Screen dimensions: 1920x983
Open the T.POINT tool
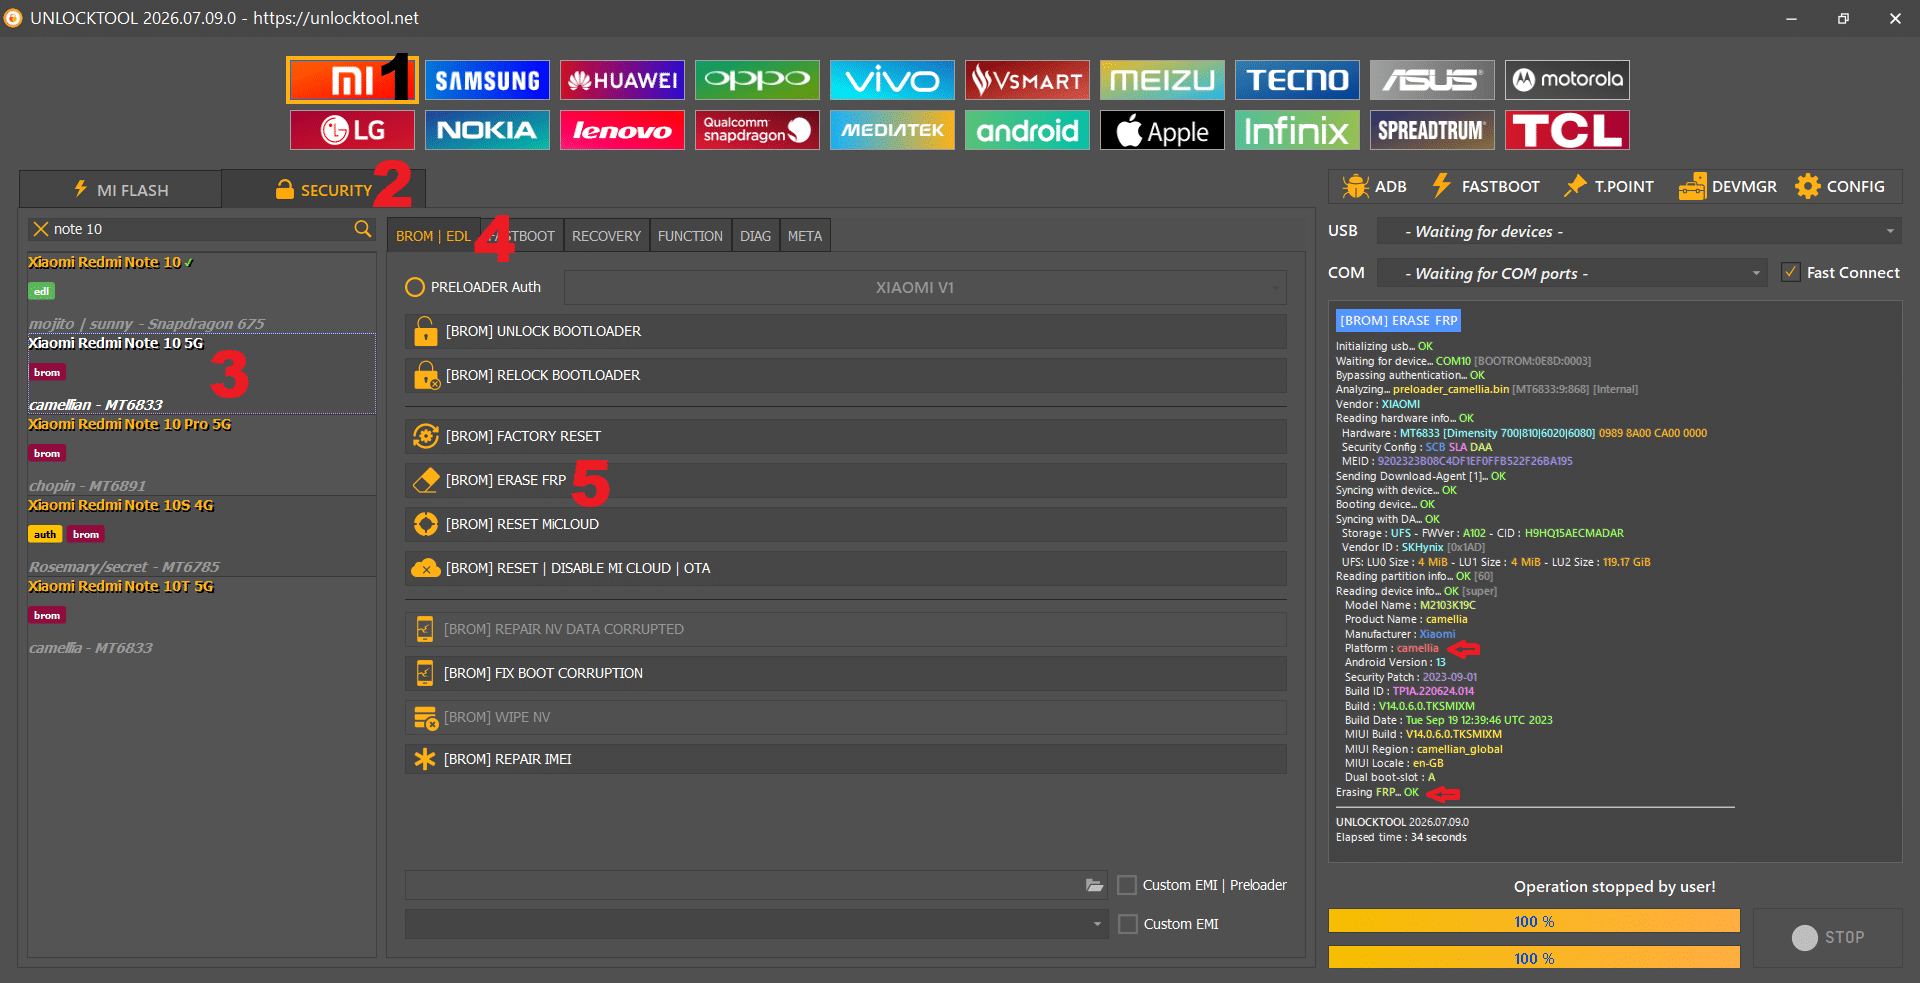1609,187
